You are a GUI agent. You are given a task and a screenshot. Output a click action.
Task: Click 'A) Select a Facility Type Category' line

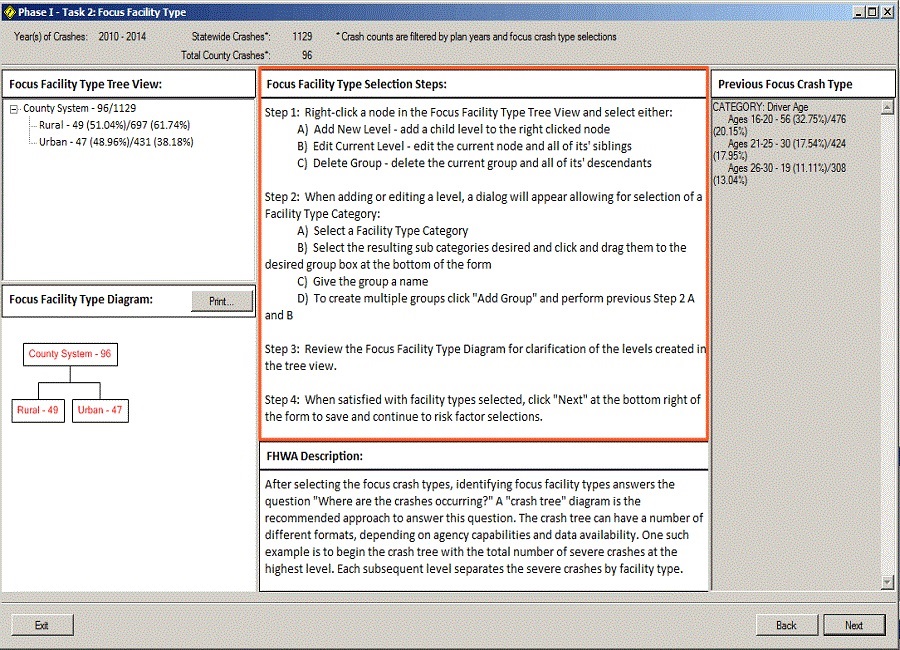(382, 231)
